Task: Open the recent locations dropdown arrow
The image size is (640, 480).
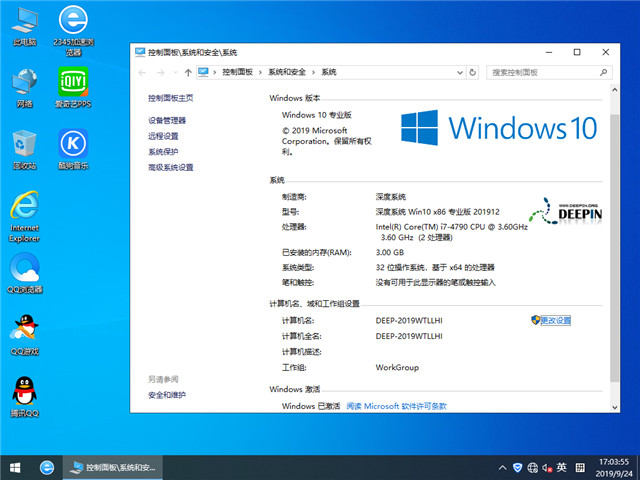Action: tap(175, 73)
